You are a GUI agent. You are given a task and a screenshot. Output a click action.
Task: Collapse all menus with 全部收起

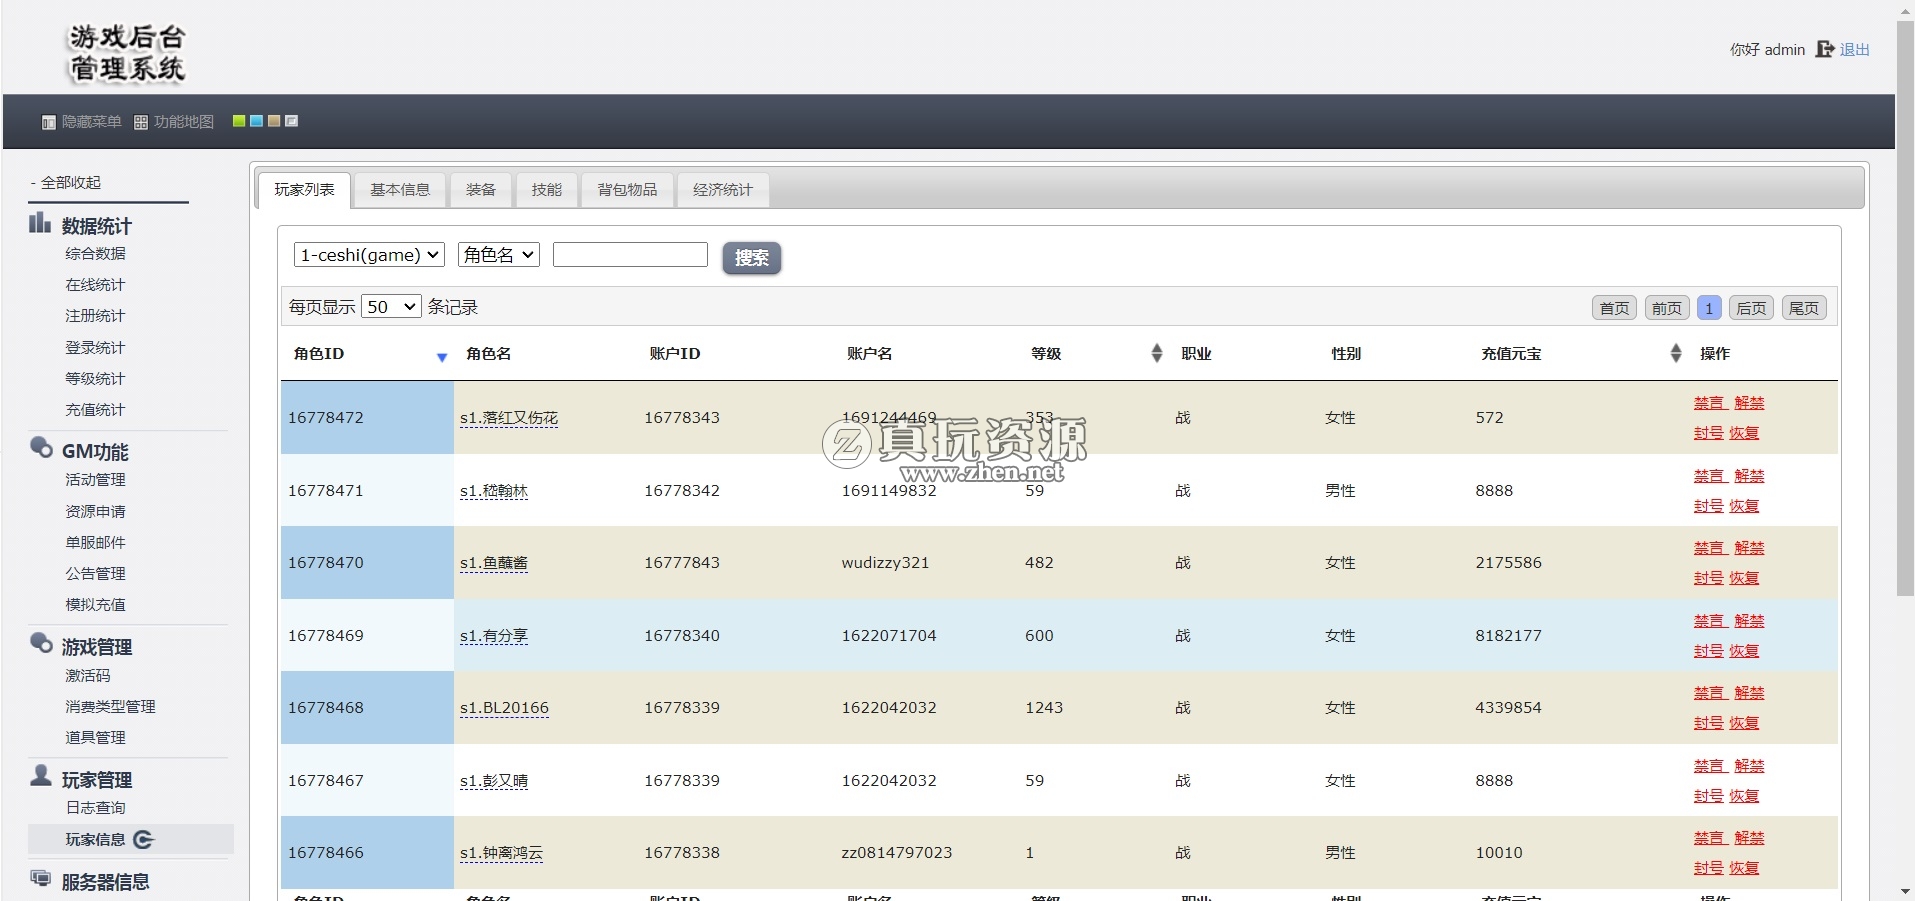(x=66, y=182)
